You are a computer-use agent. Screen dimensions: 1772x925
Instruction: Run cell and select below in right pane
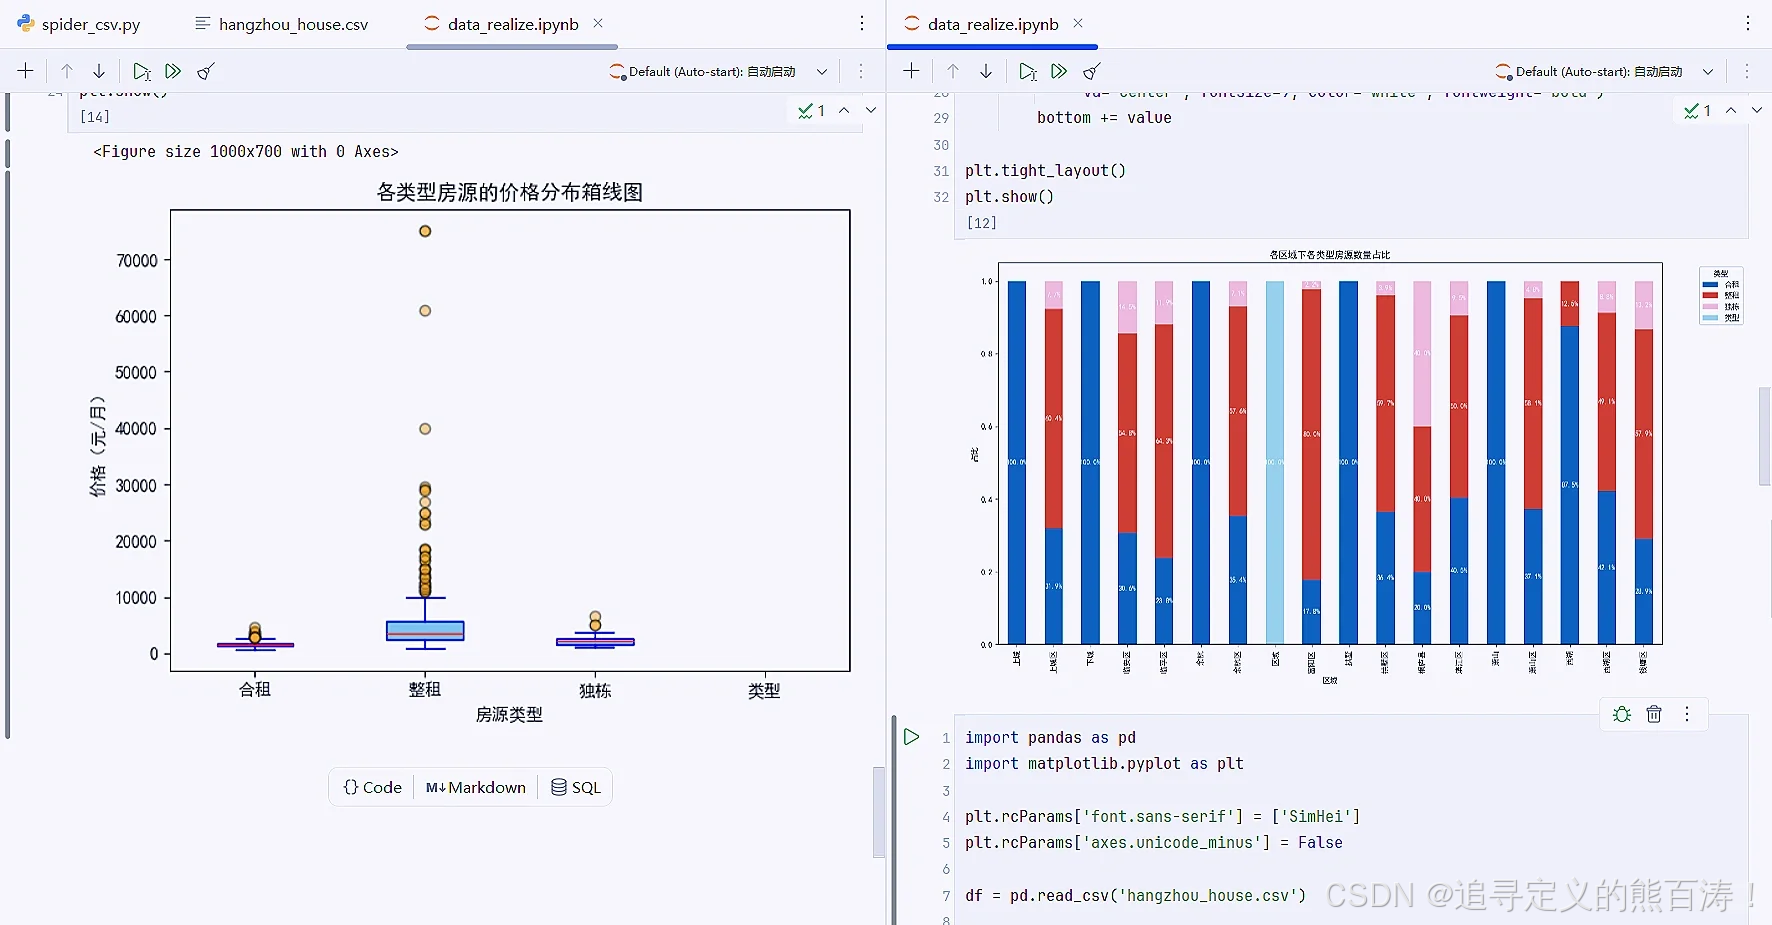[x=1028, y=71]
